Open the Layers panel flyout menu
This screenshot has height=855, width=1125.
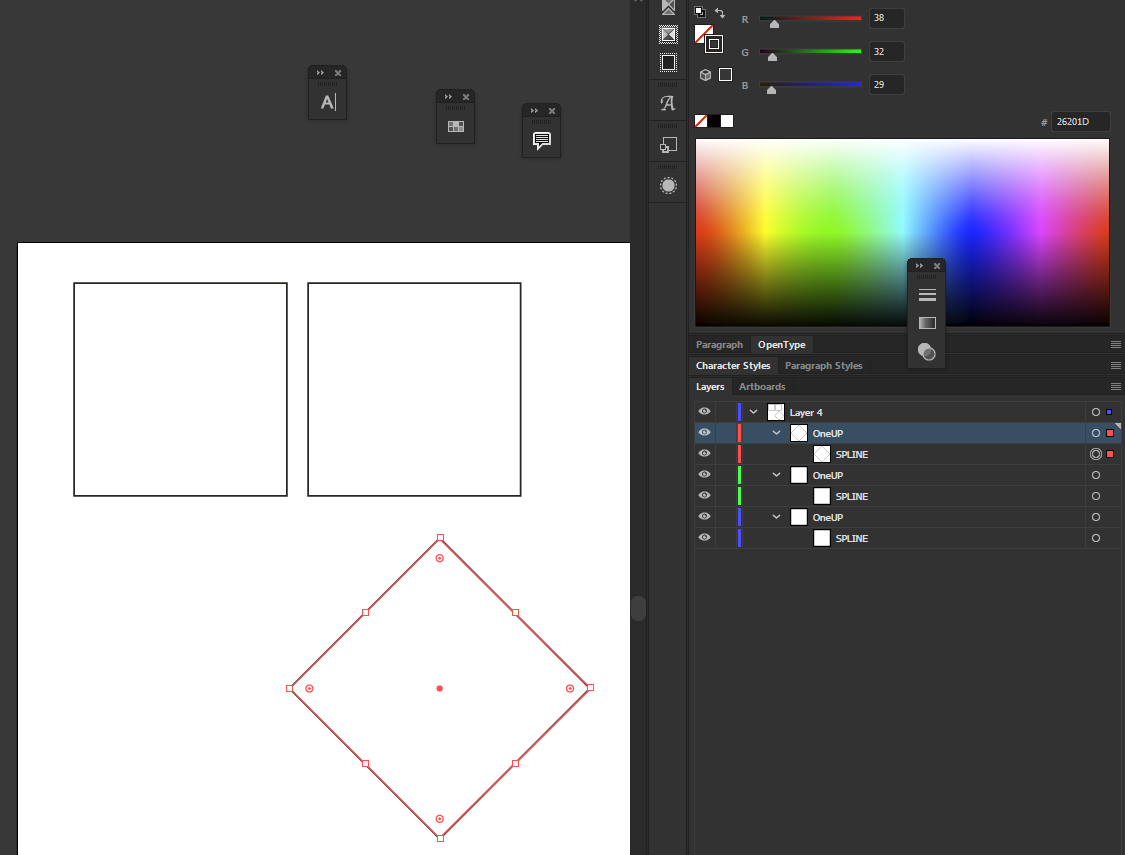coord(1116,387)
